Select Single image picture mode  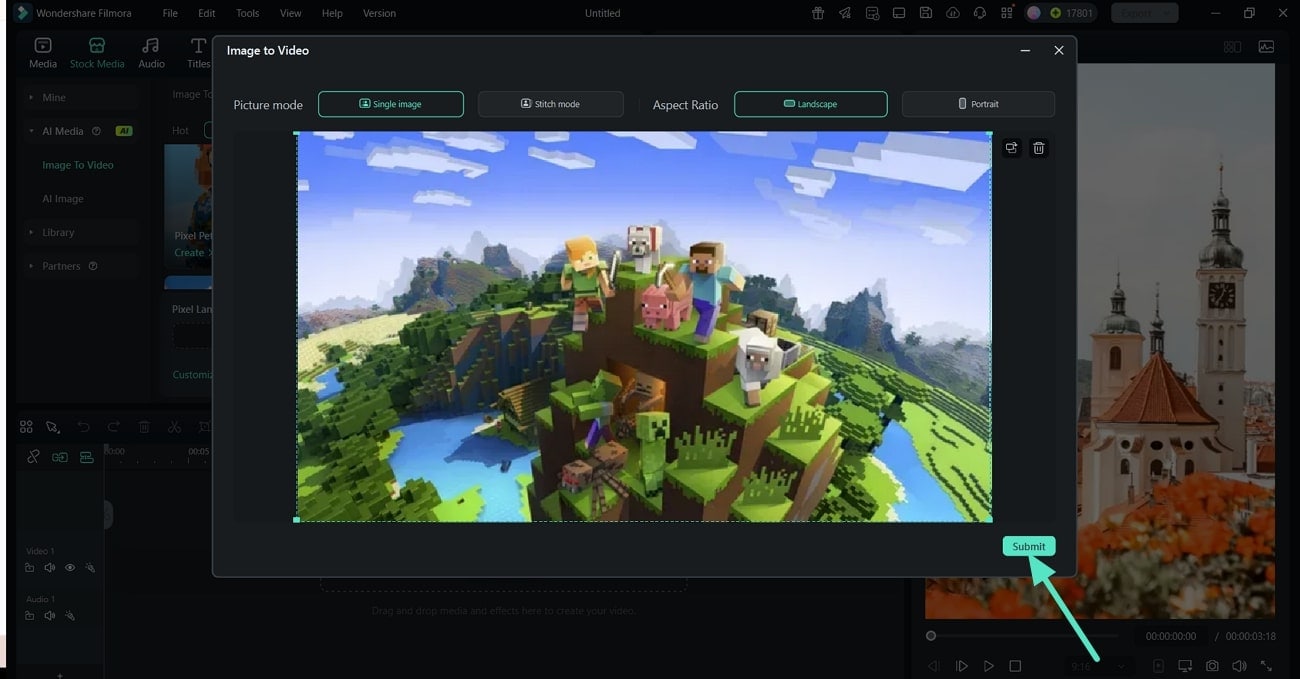391,104
